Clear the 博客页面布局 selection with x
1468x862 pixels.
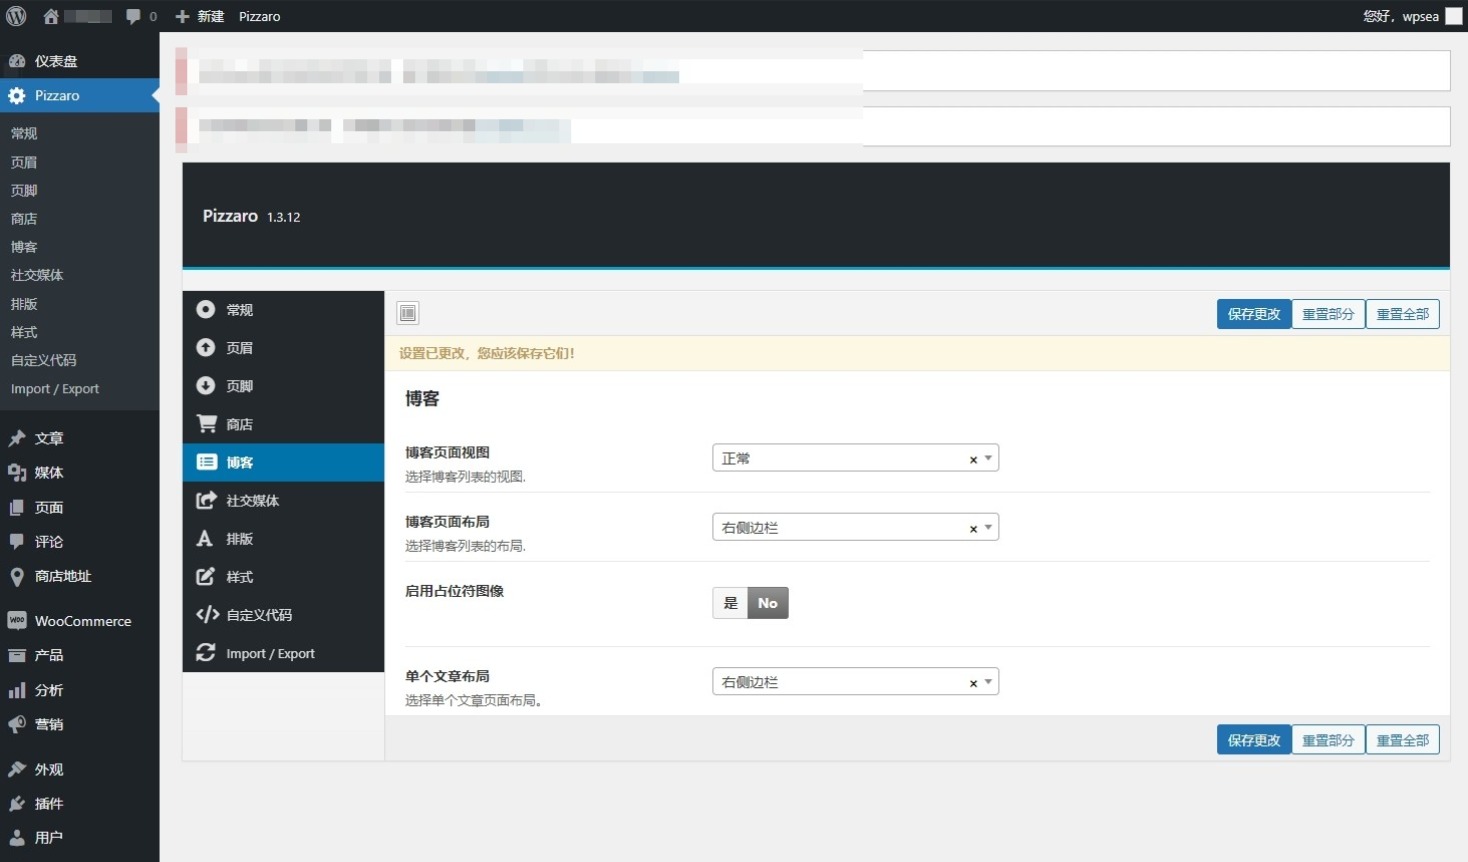973,528
